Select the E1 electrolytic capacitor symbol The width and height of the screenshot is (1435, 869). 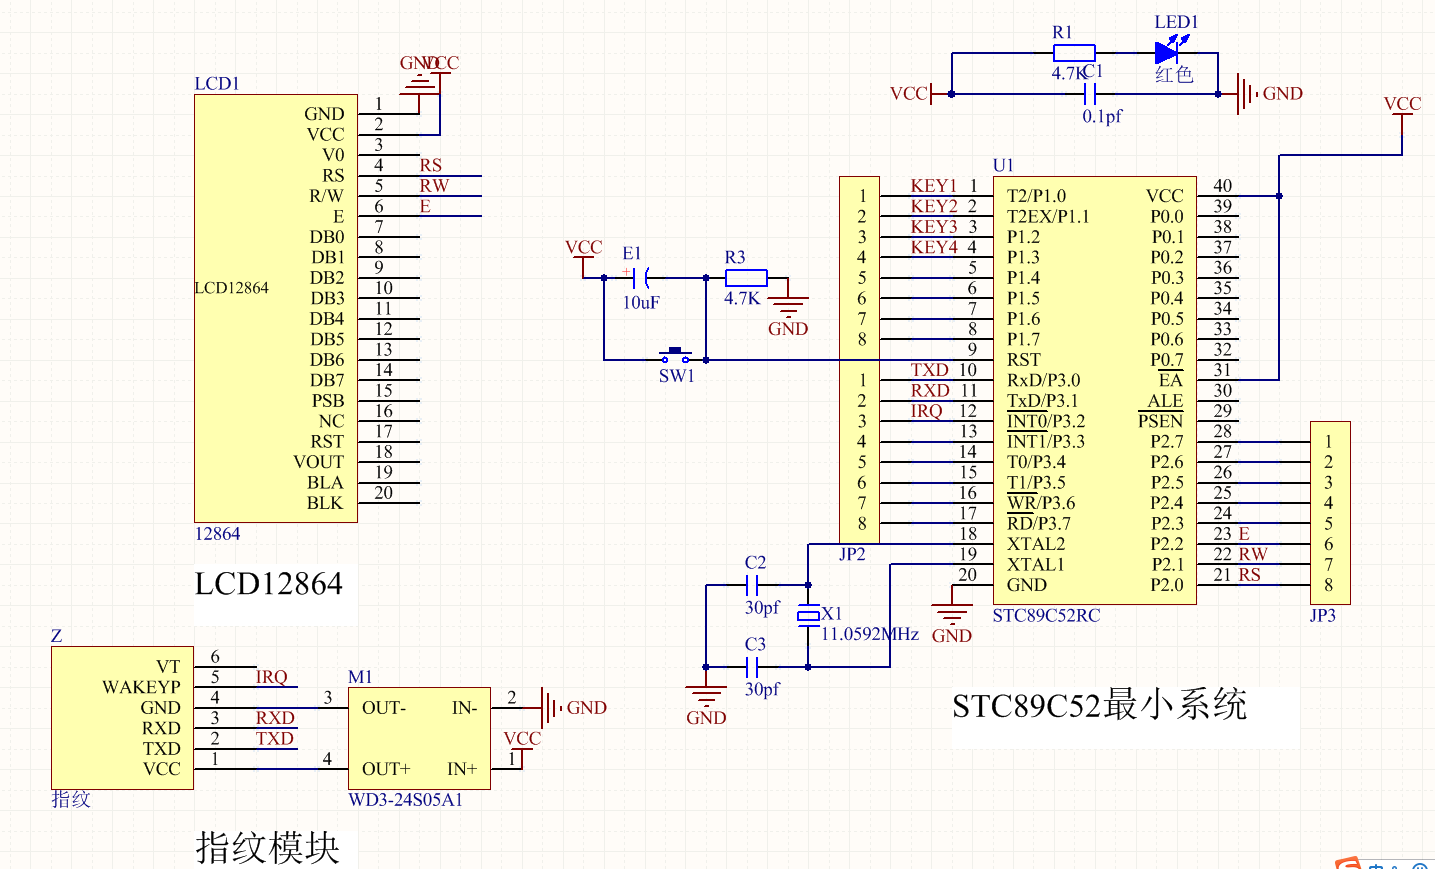[640, 277]
